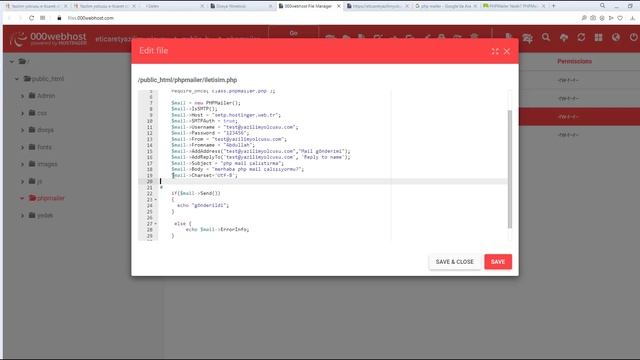
Task: Click the browser tab search magnifier icon
Action: coord(602,6)
